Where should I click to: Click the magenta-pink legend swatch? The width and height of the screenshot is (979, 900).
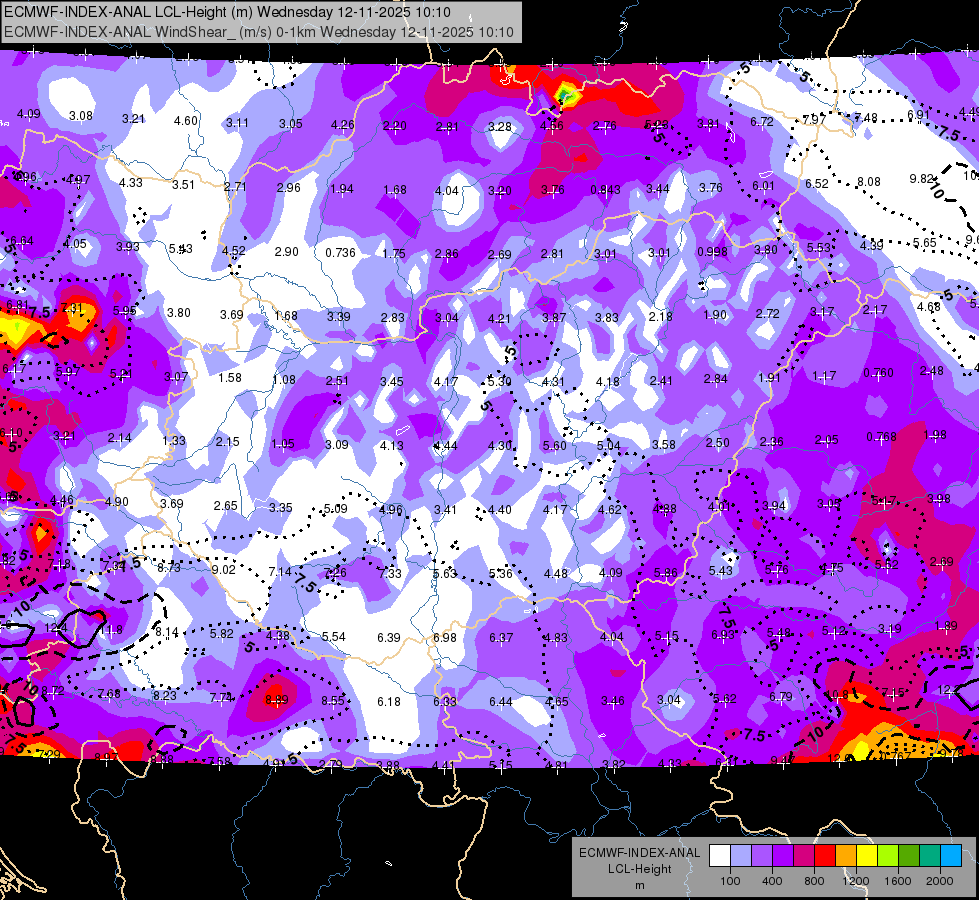click(804, 856)
